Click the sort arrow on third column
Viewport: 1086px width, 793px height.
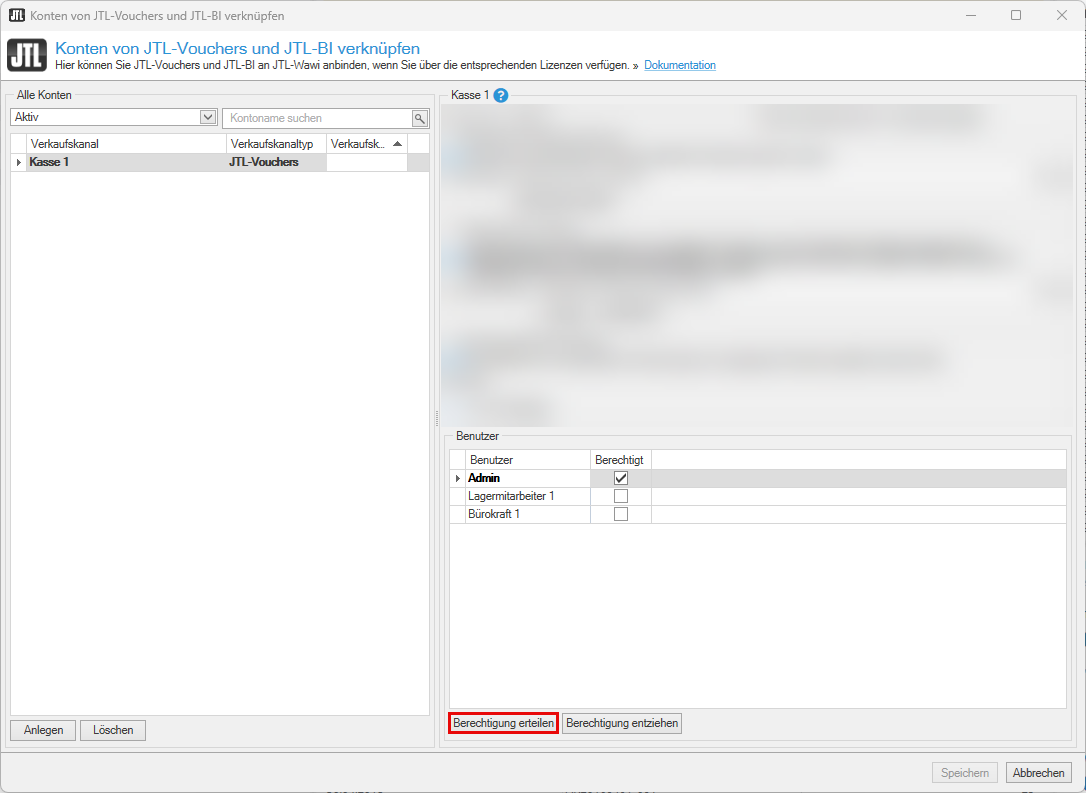click(397, 144)
